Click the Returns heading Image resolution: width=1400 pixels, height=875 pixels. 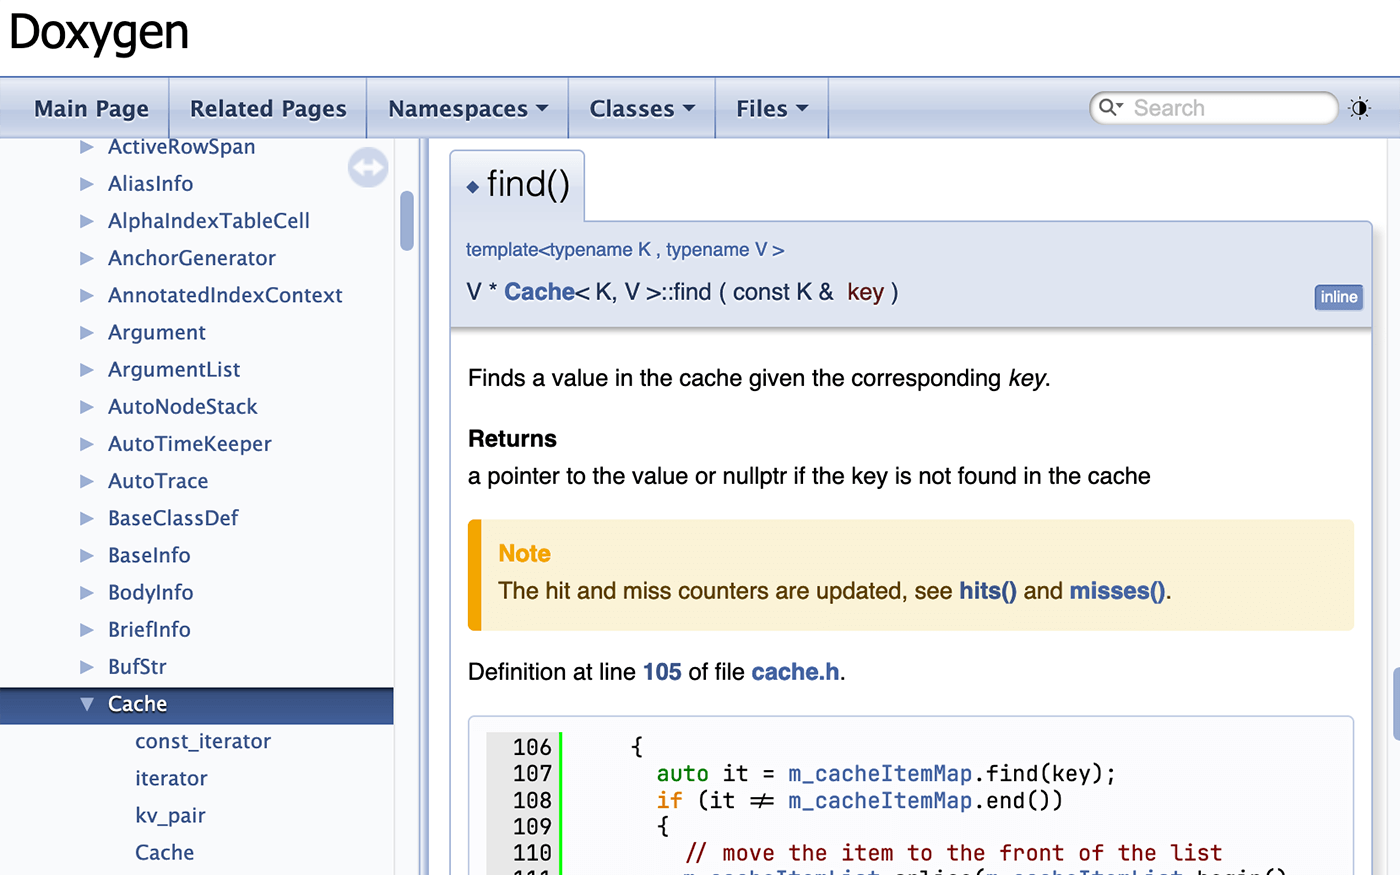coord(512,439)
